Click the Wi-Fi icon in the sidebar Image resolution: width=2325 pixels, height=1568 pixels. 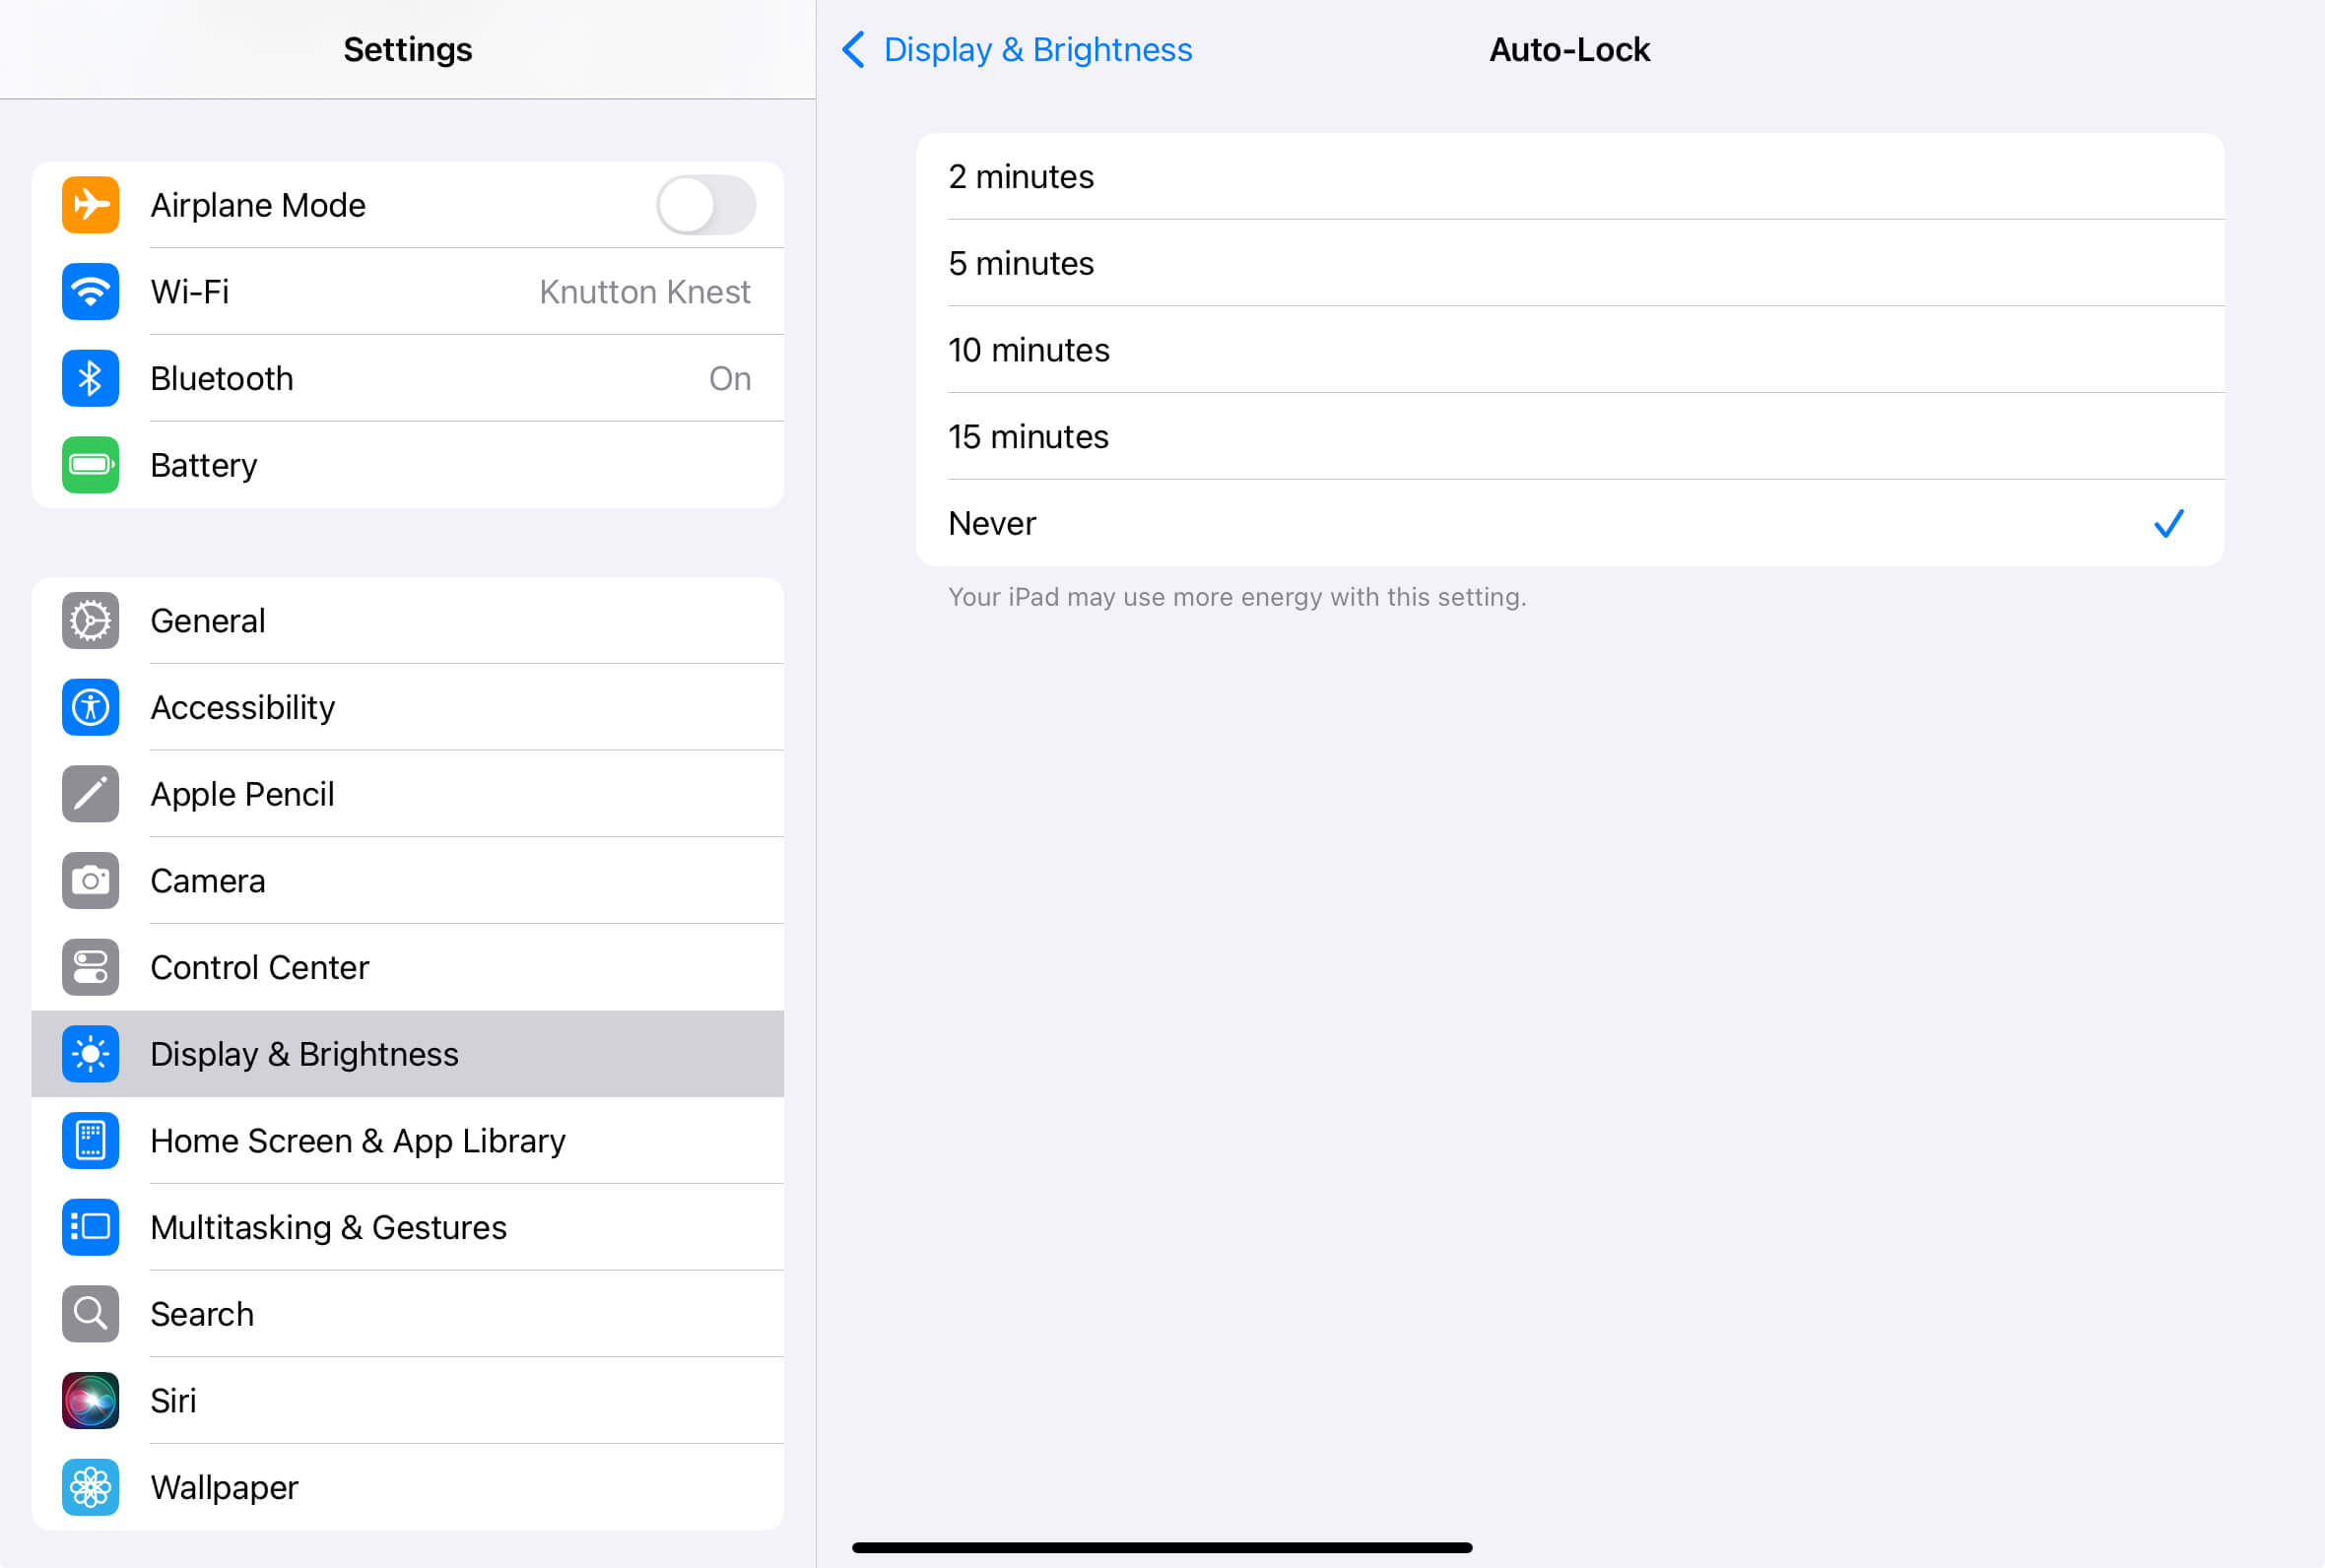click(90, 291)
